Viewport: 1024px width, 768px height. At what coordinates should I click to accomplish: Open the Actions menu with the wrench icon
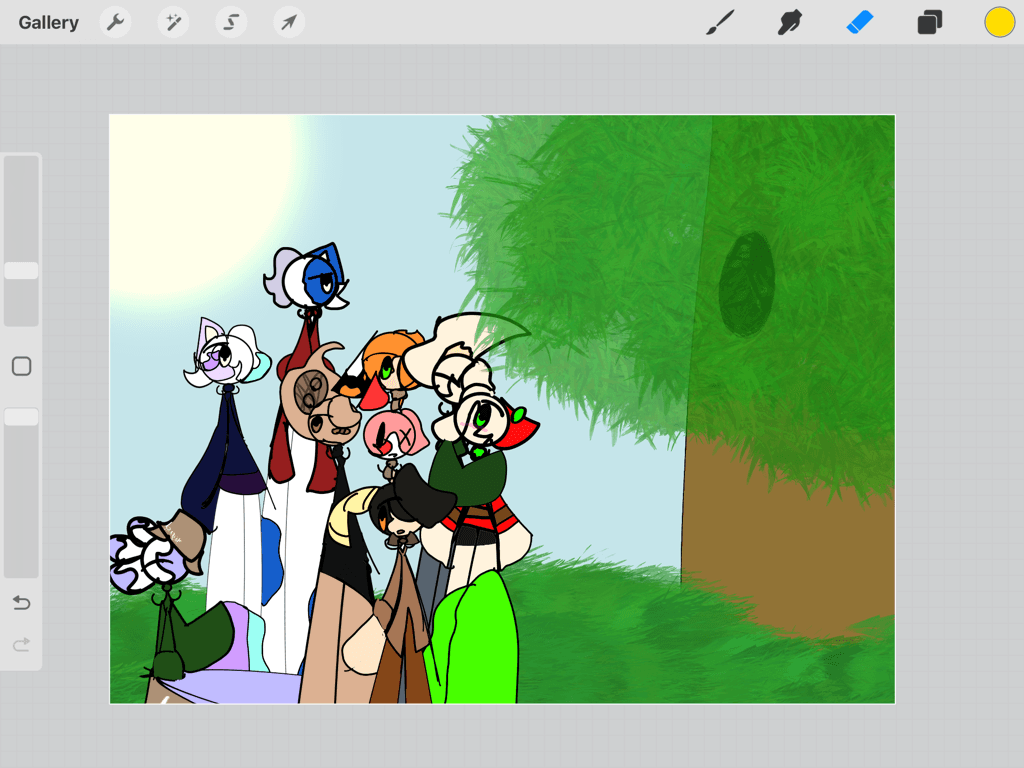115,22
